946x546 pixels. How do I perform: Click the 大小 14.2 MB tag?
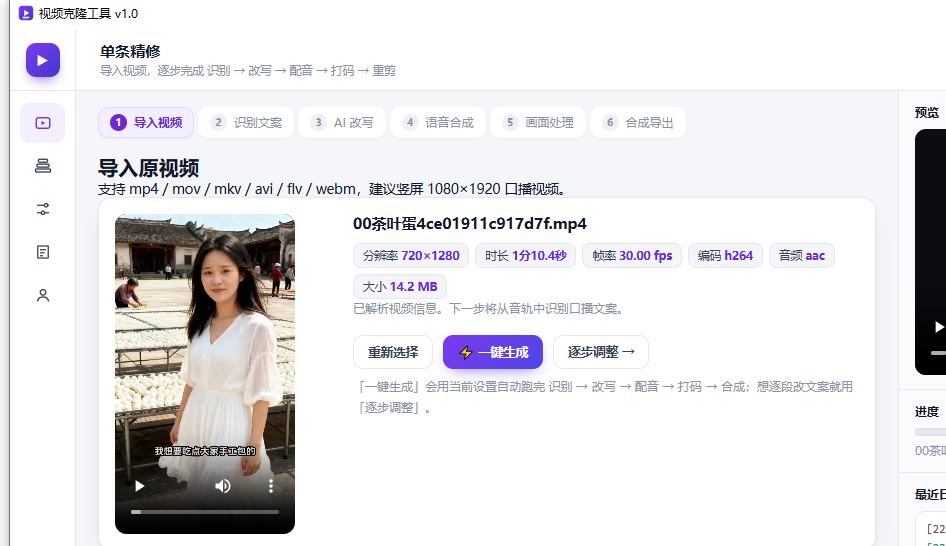click(x=399, y=287)
